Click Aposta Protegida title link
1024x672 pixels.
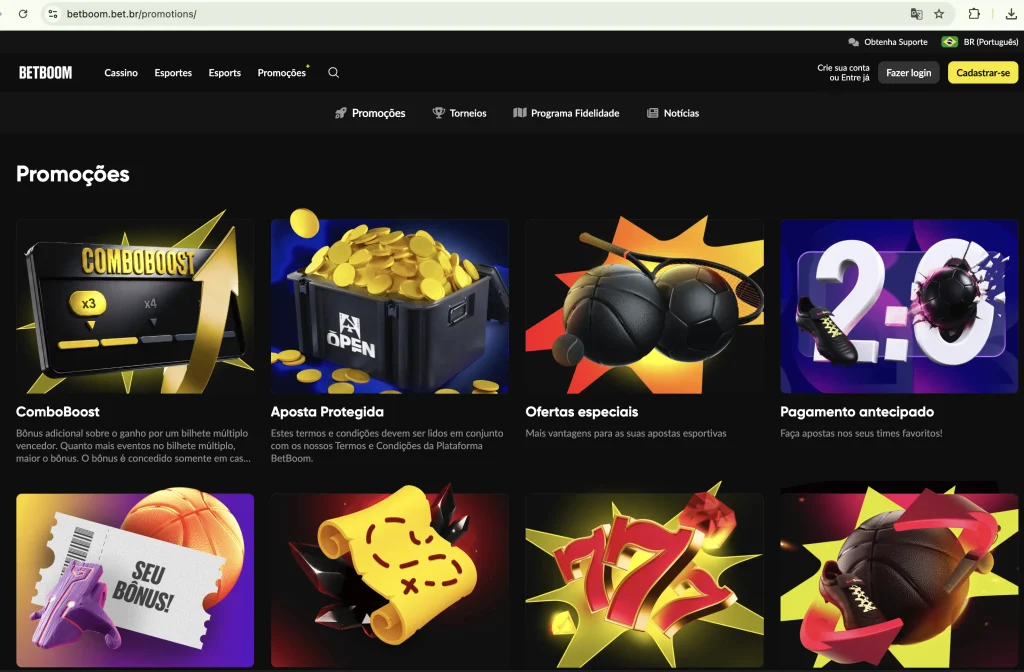327,411
